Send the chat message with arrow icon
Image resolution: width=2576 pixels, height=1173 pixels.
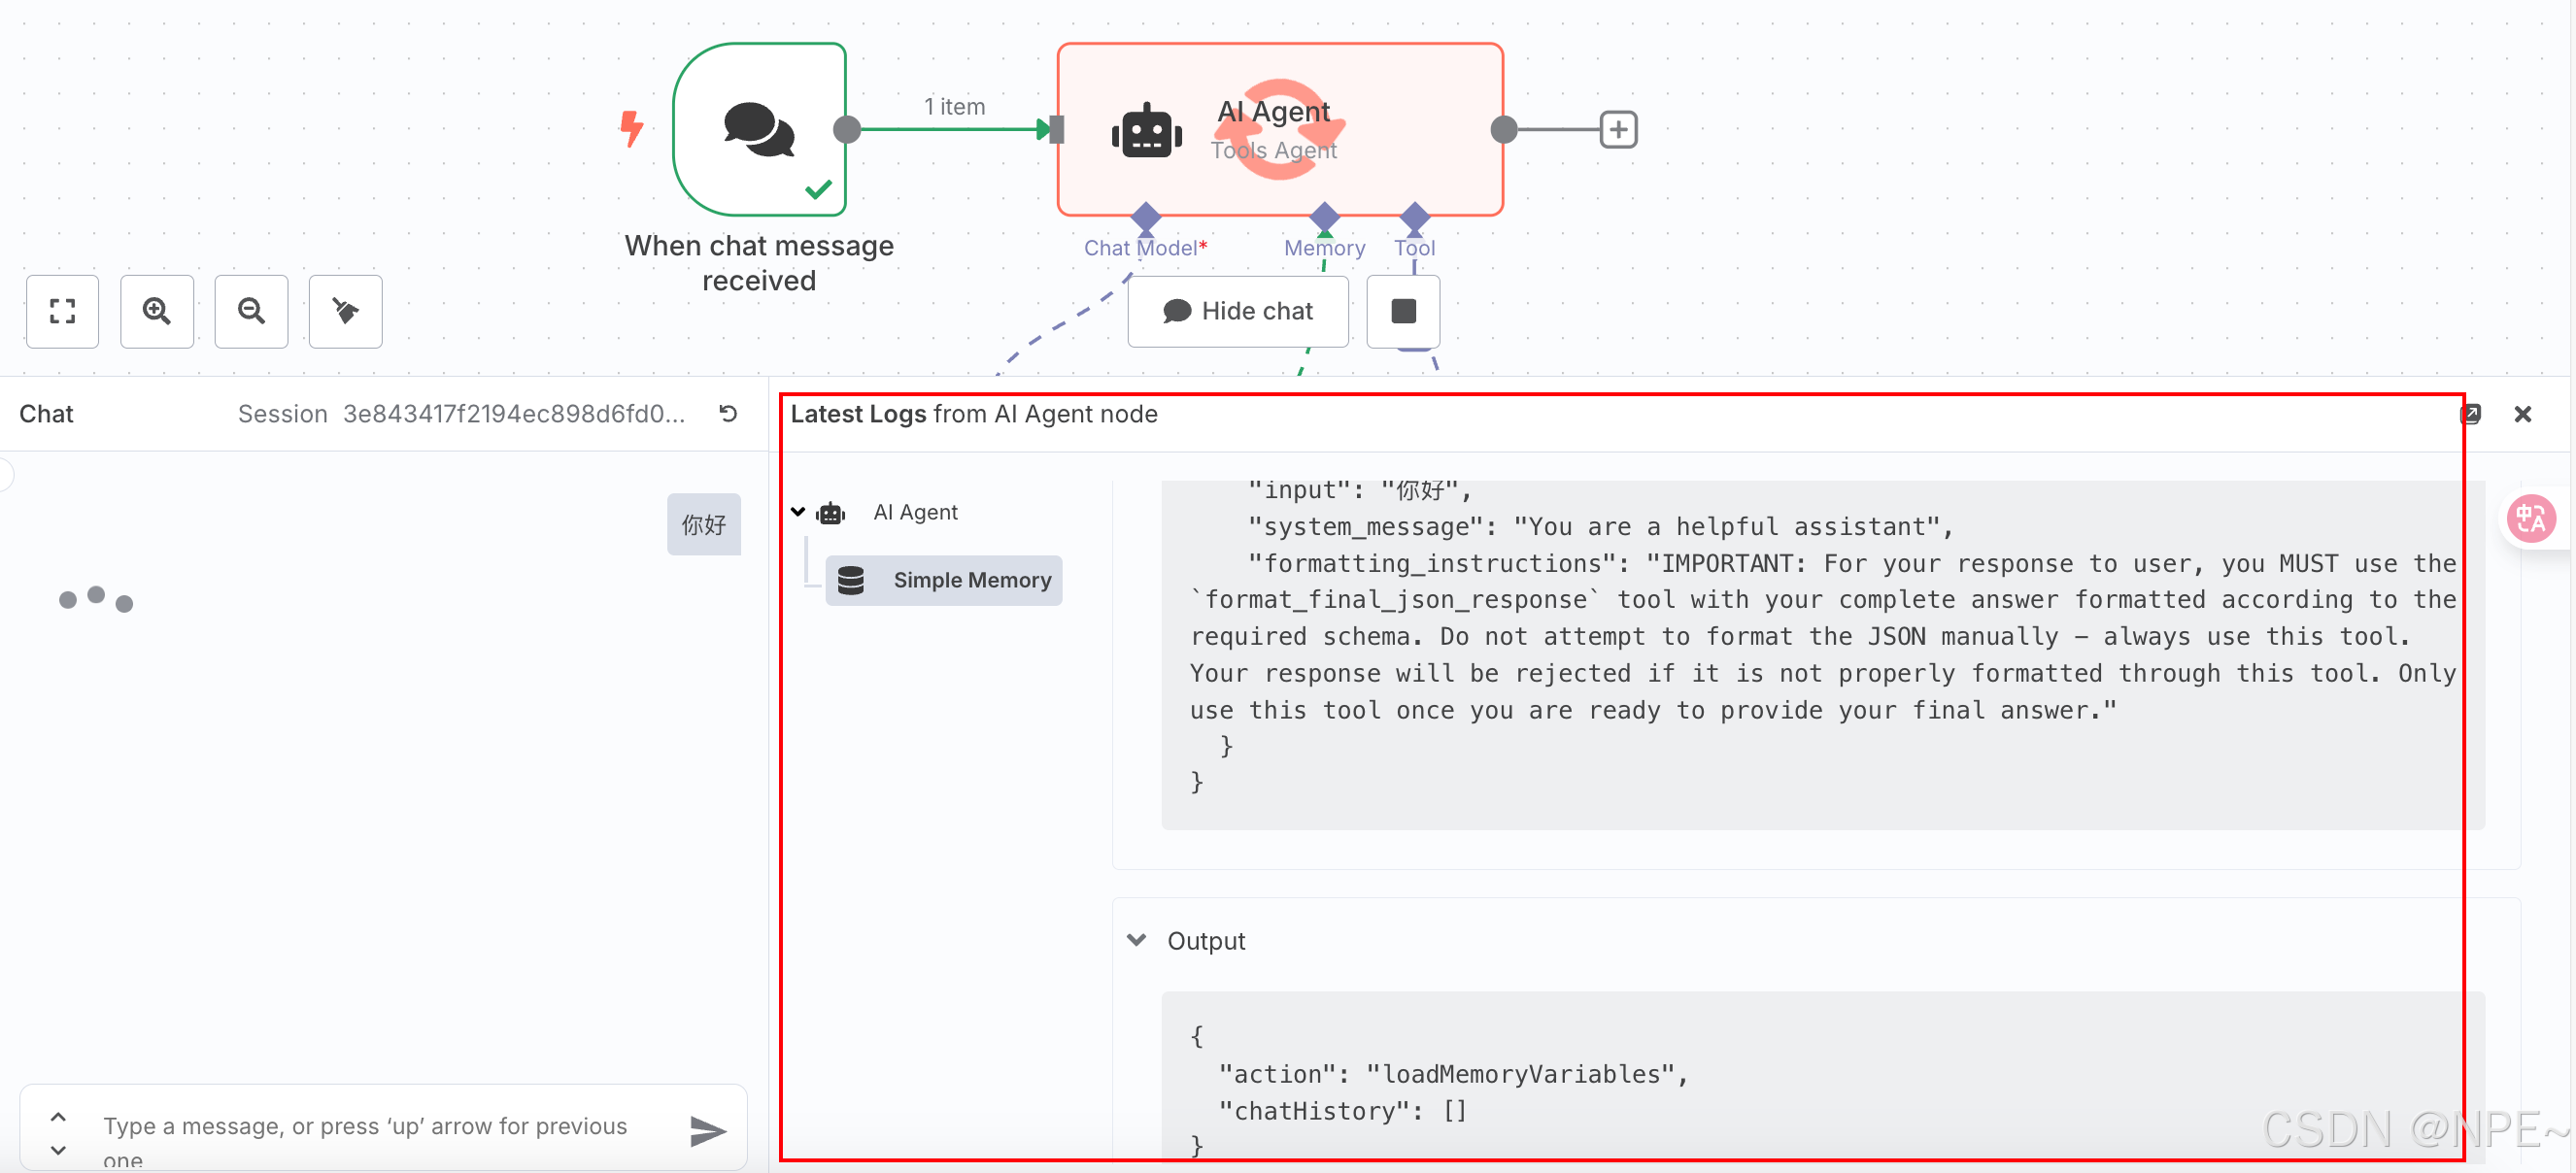pos(707,1130)
